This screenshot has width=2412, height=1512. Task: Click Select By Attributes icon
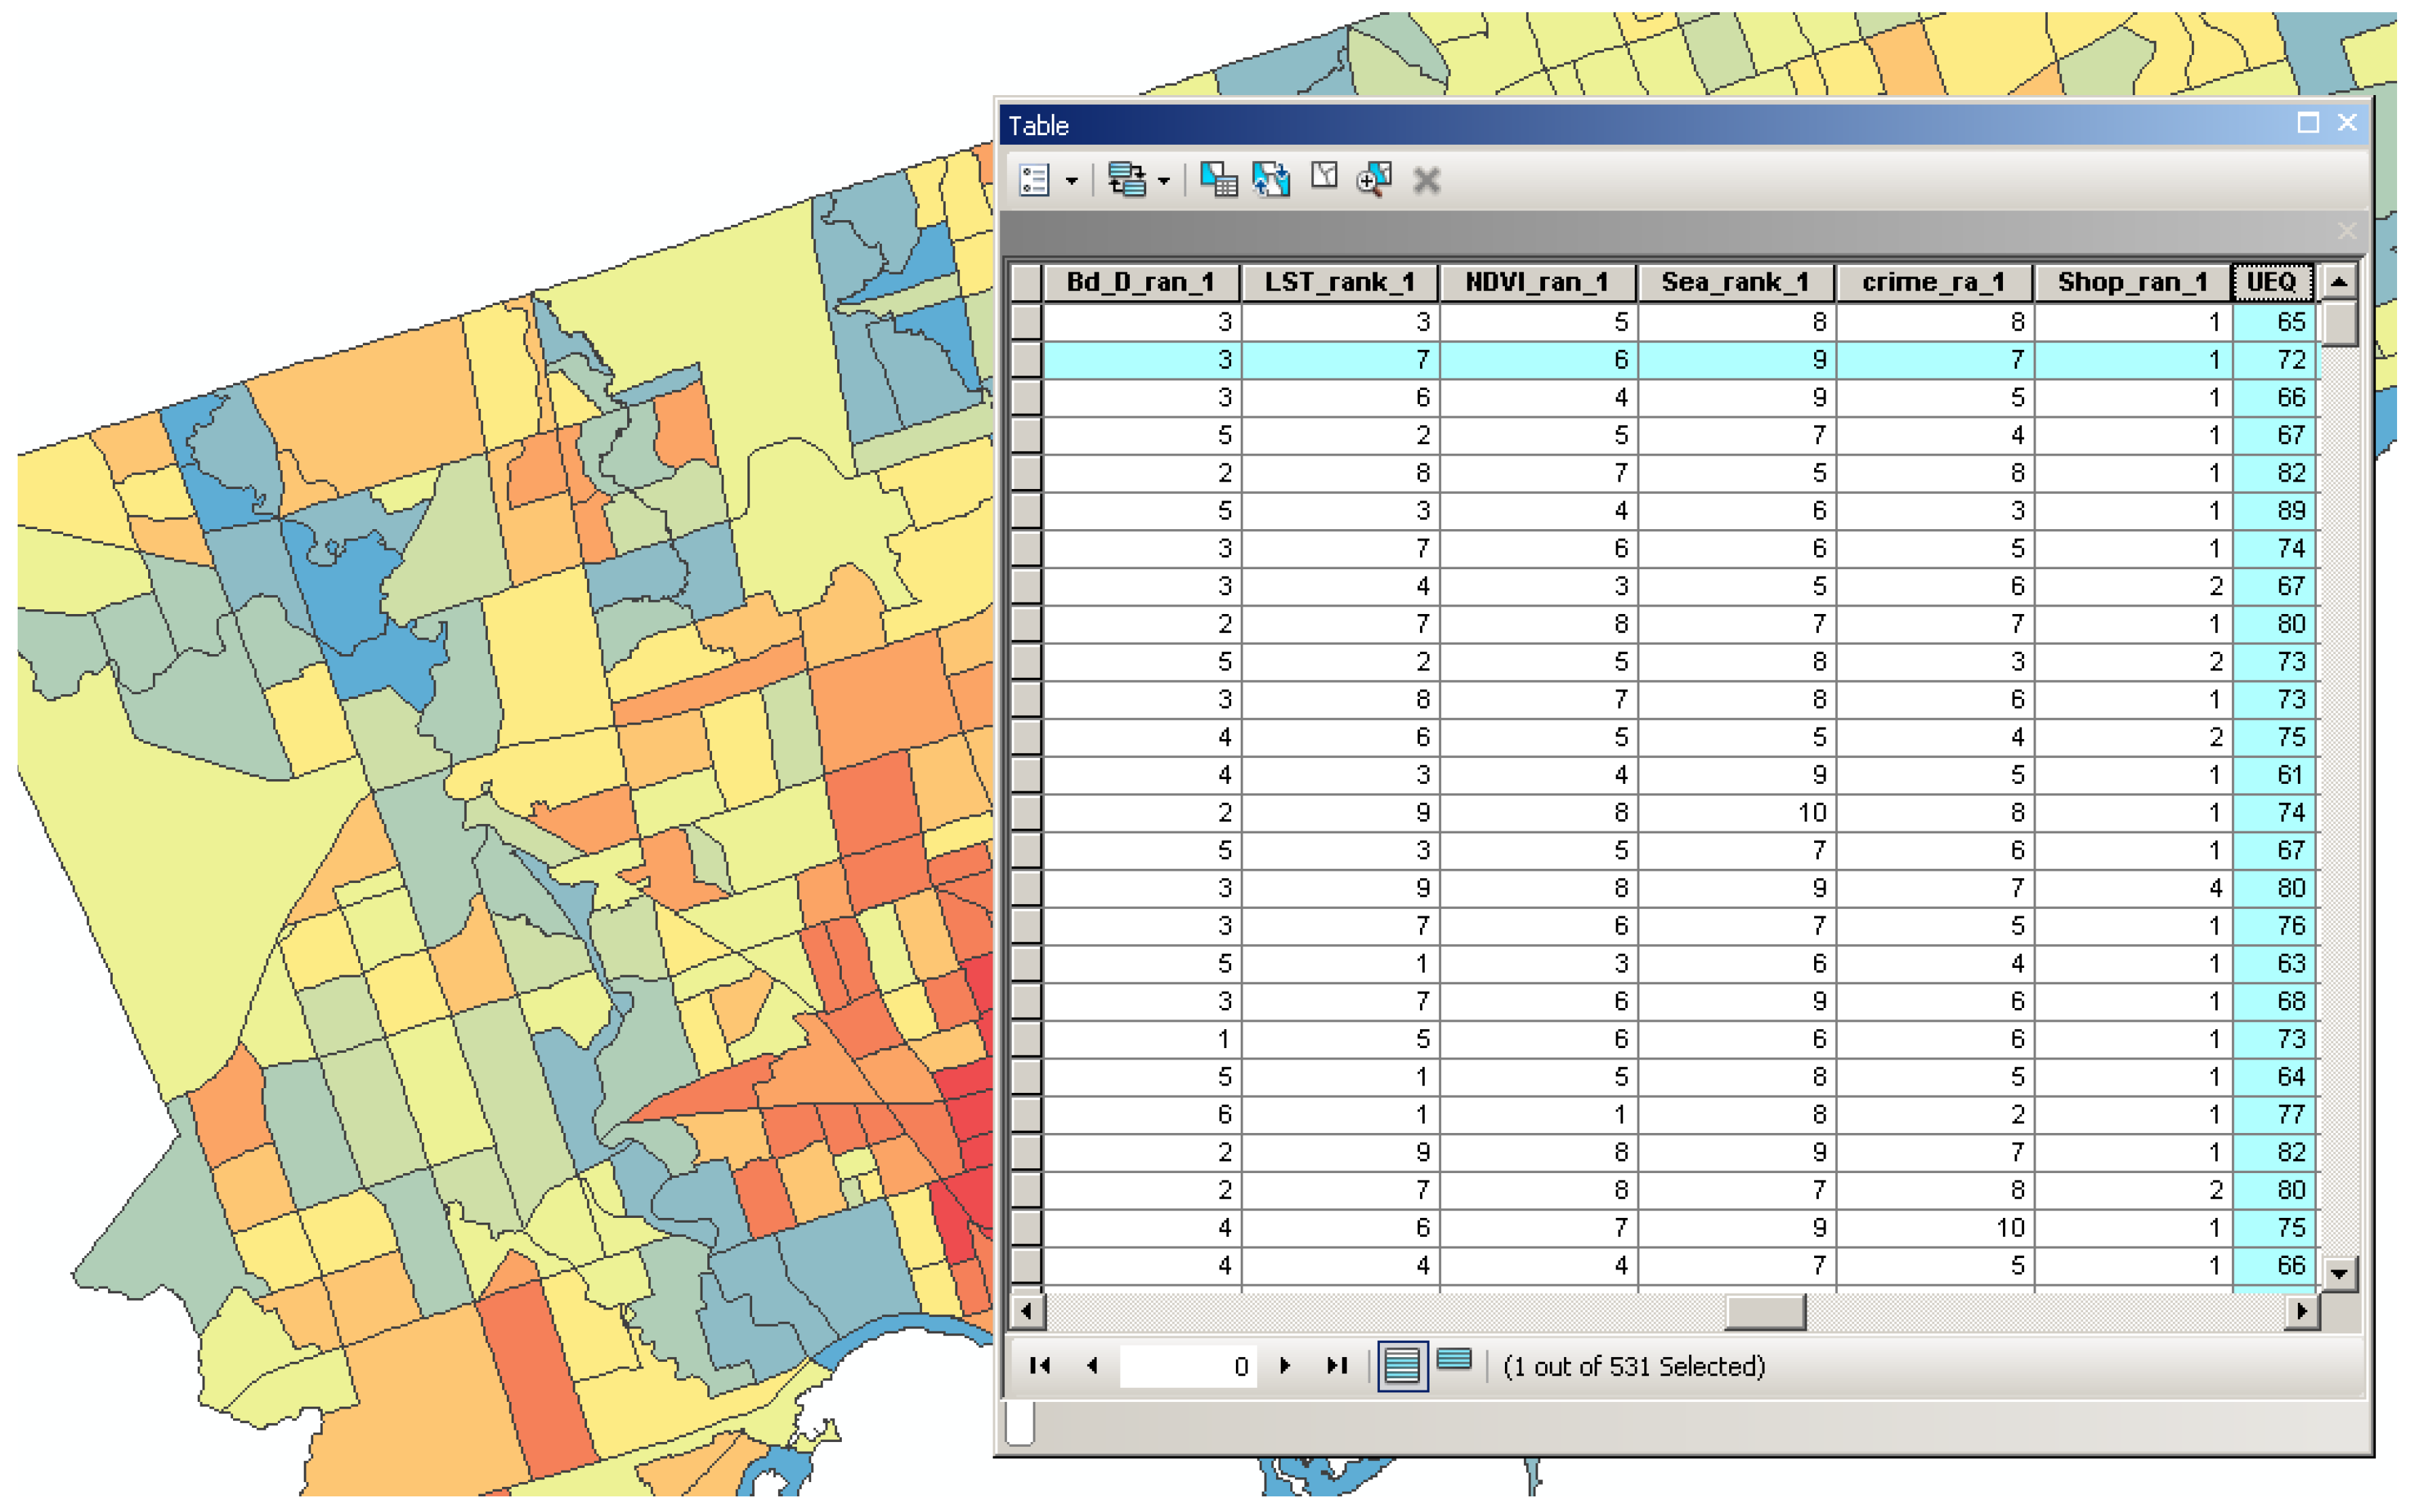point(1218,180)
